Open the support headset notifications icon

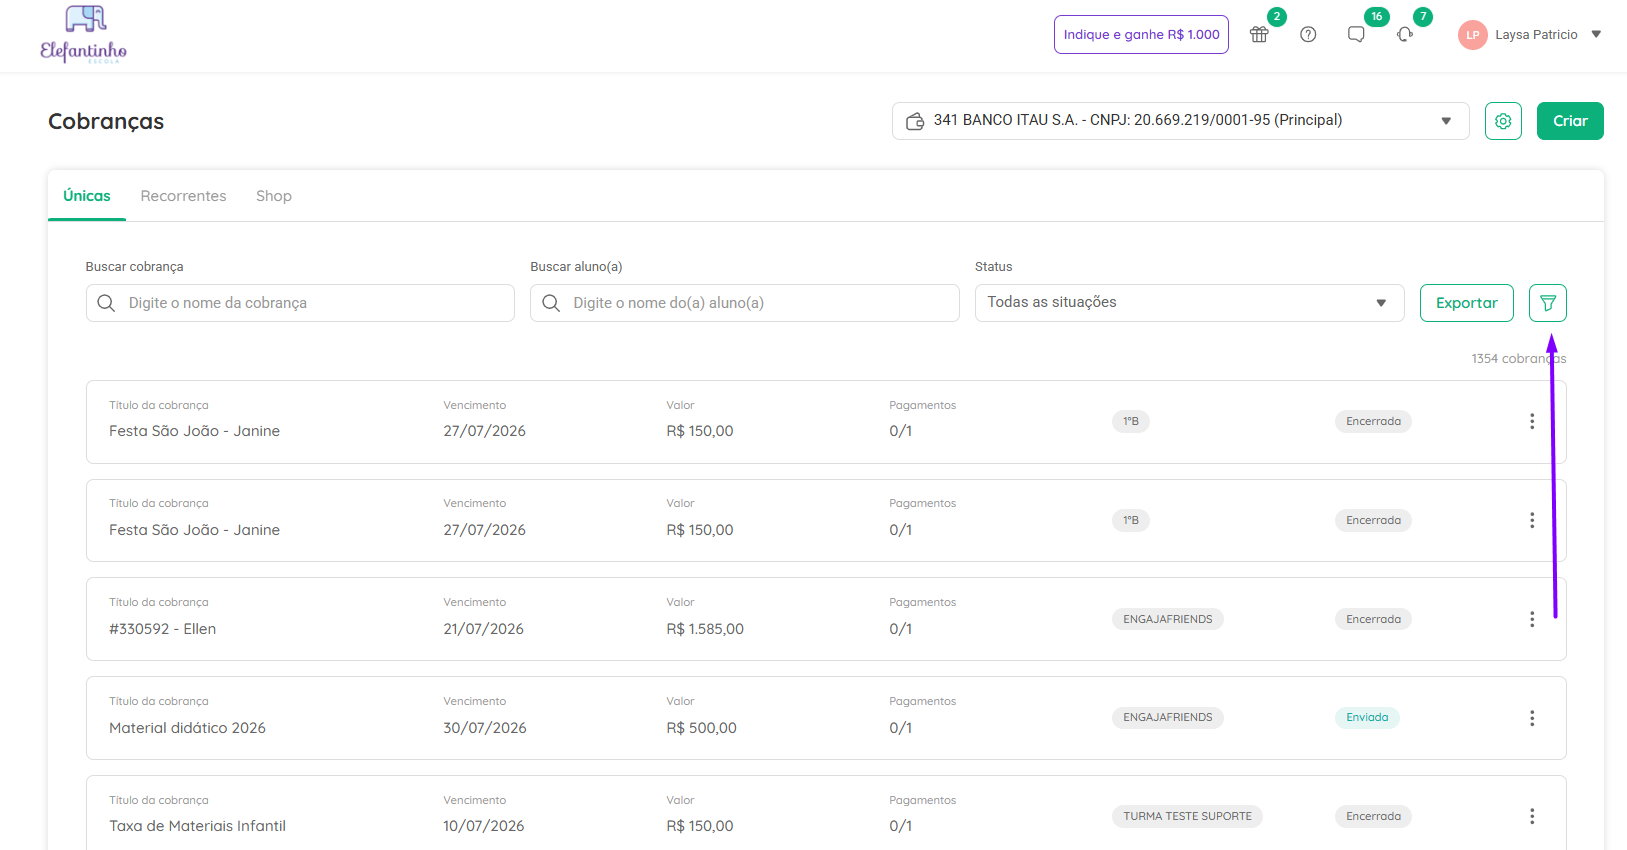tap(1405, 34)
